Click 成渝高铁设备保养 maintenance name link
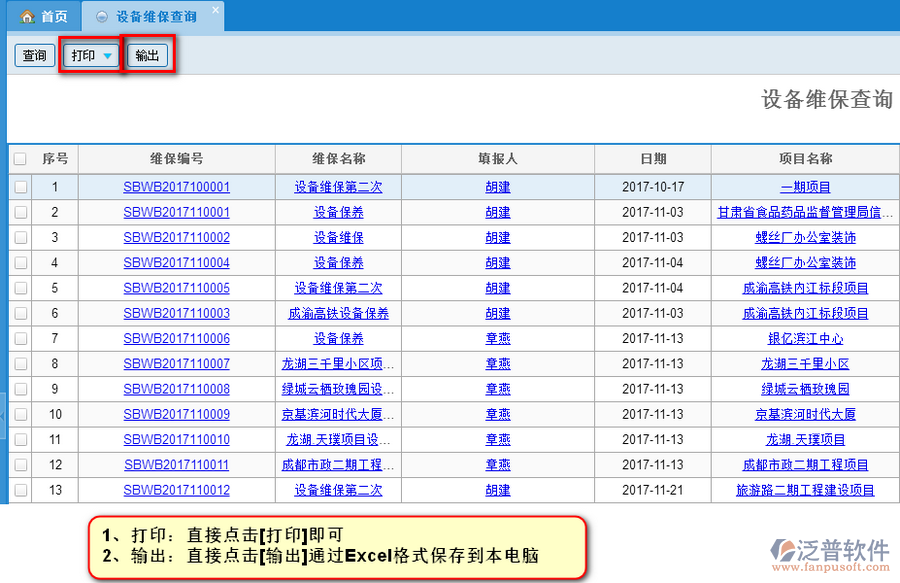The image size is (900, 583). [x=338, y=313]
